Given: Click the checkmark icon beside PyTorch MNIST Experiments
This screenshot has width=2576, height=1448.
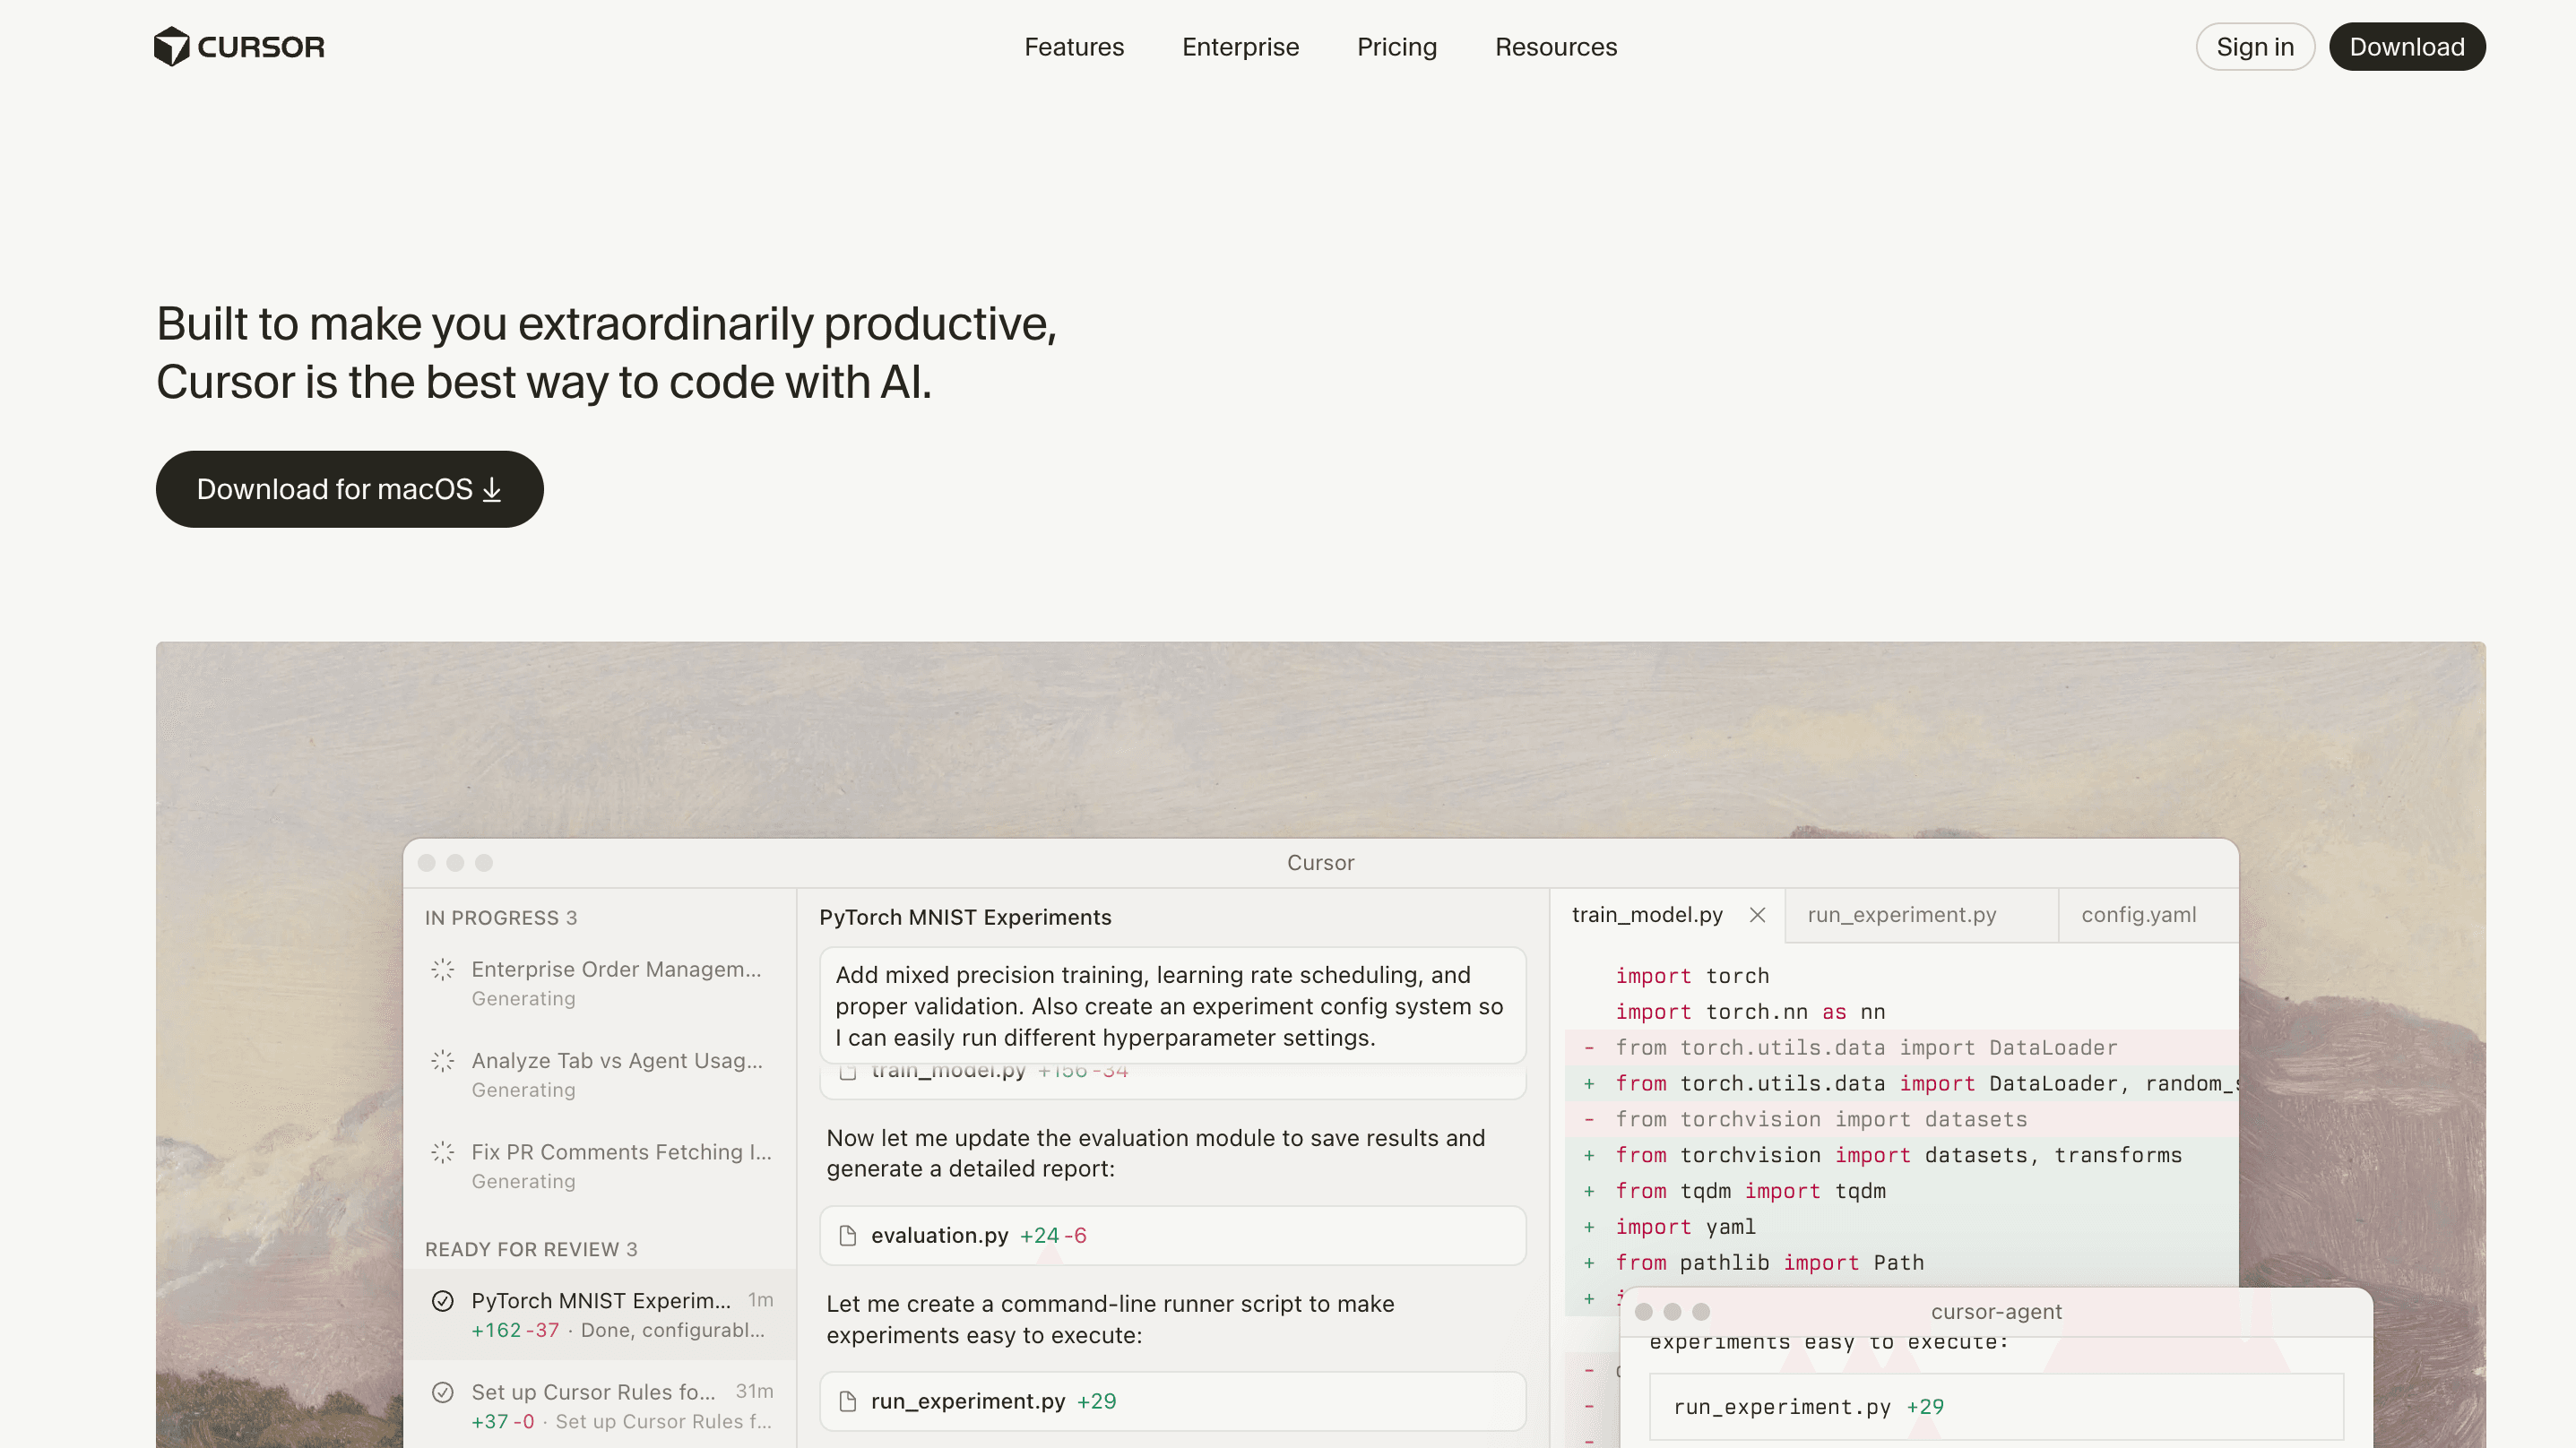Looking at the screenshot, I should click(443, 1301).
